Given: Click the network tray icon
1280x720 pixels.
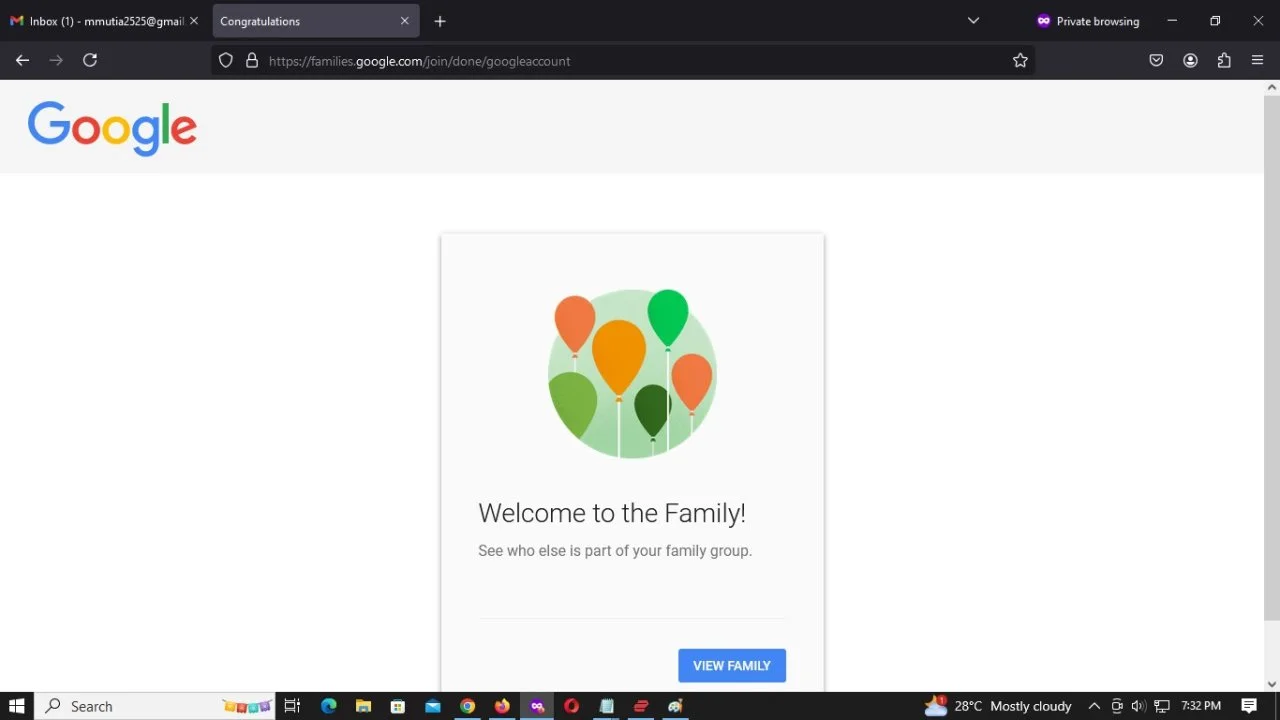Looking at the screenshot, I should pos(1162,706).
